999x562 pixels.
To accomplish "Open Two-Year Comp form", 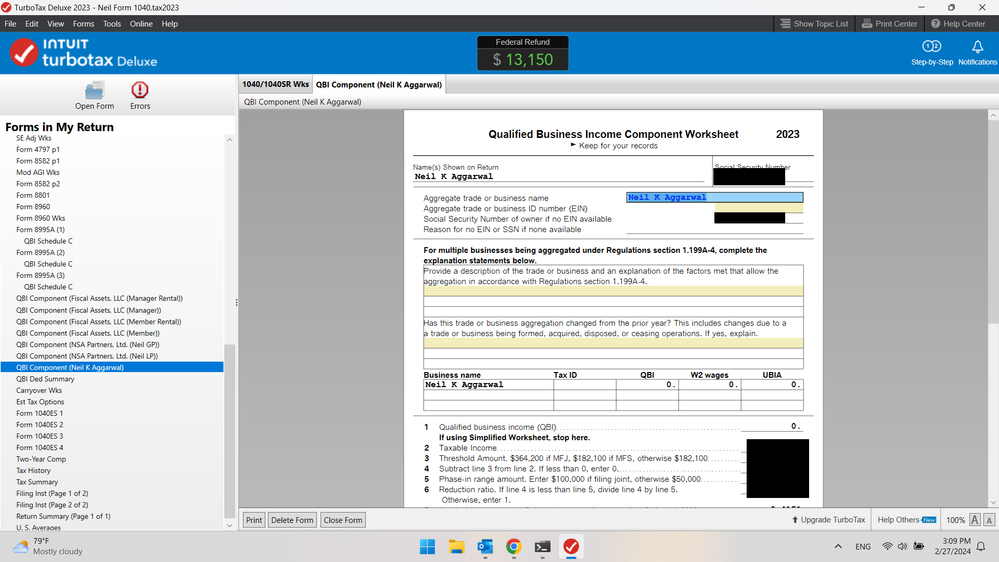I will point(41,459).
